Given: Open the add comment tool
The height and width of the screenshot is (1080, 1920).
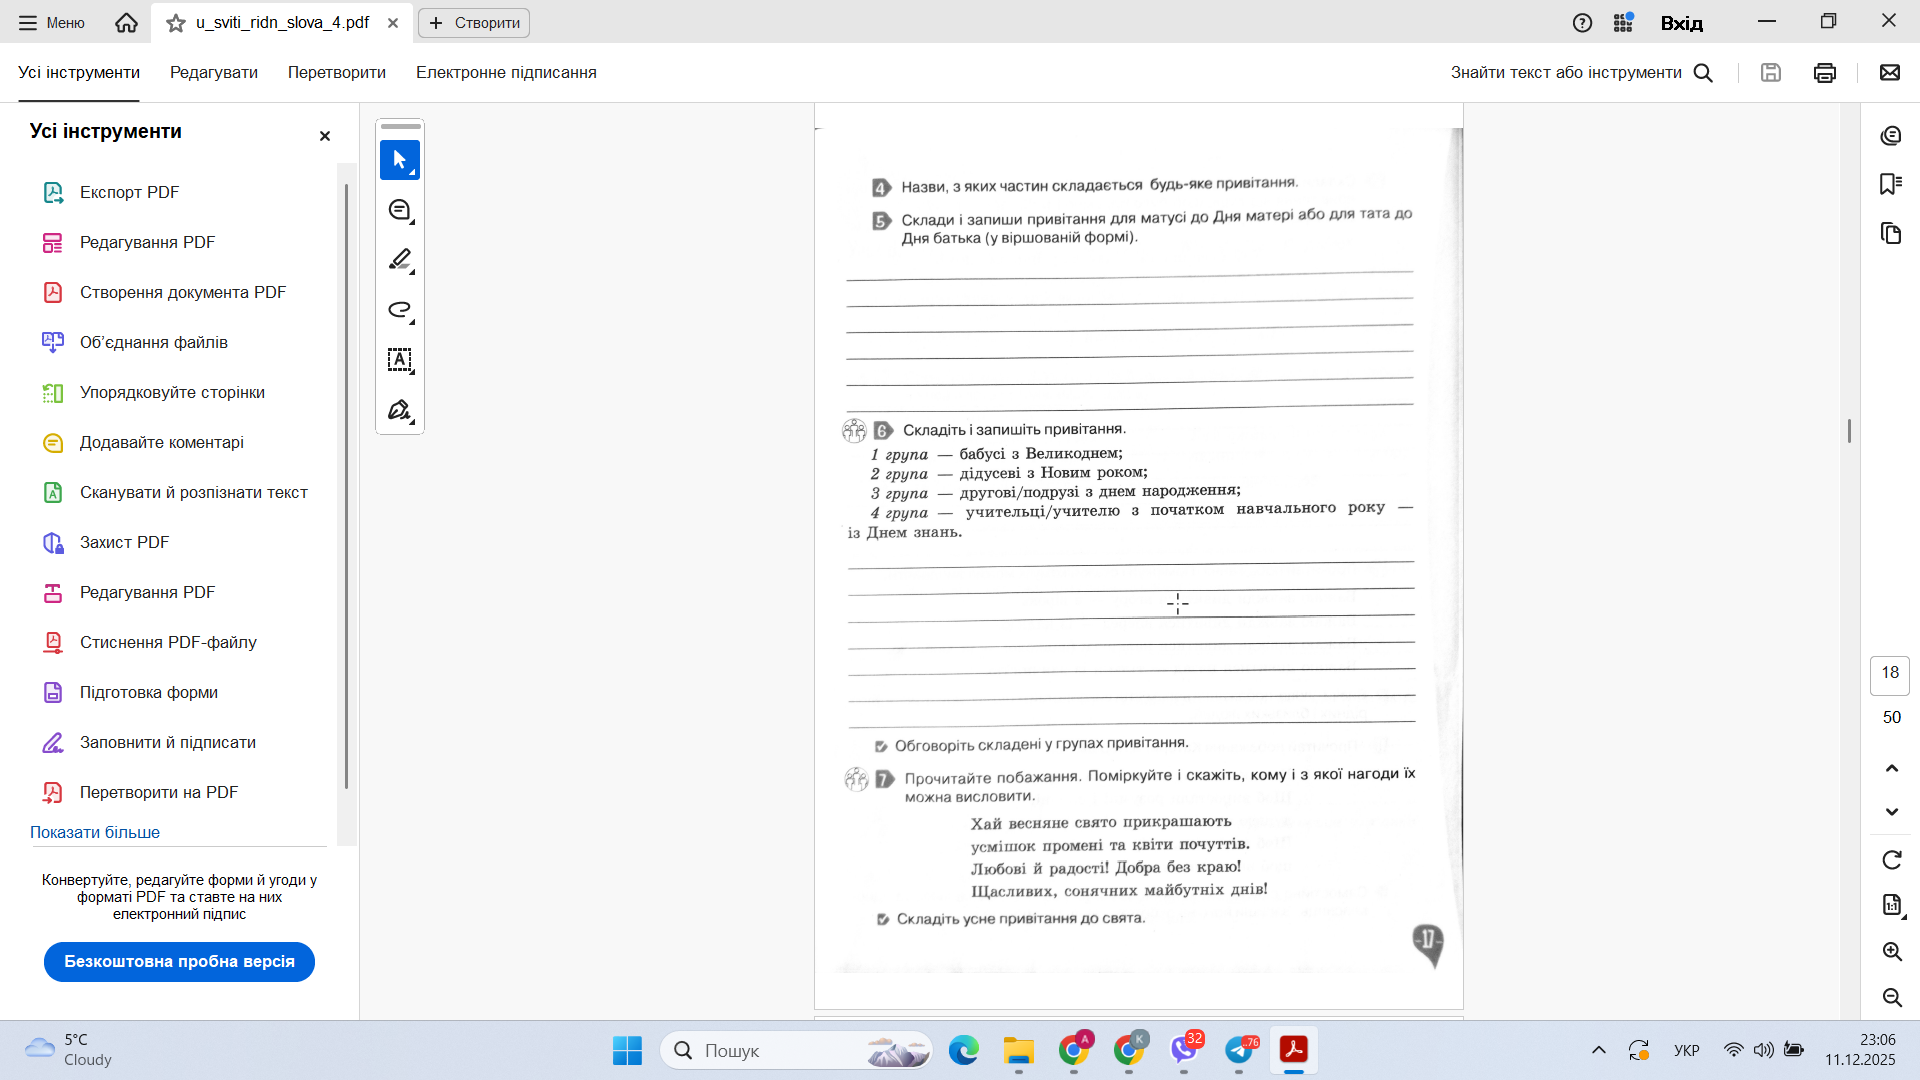Looking at the screenshot, I should pos(399,210).
